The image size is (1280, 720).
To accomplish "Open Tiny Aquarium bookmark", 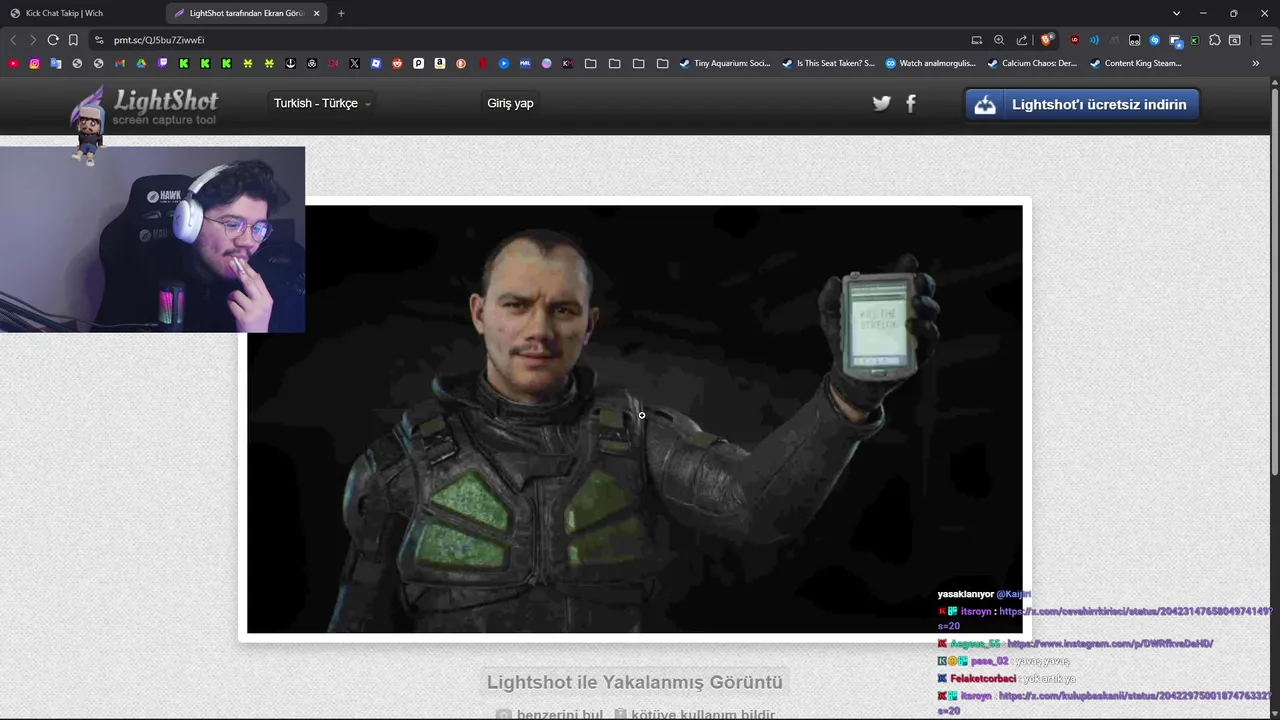I will (724, 63).
